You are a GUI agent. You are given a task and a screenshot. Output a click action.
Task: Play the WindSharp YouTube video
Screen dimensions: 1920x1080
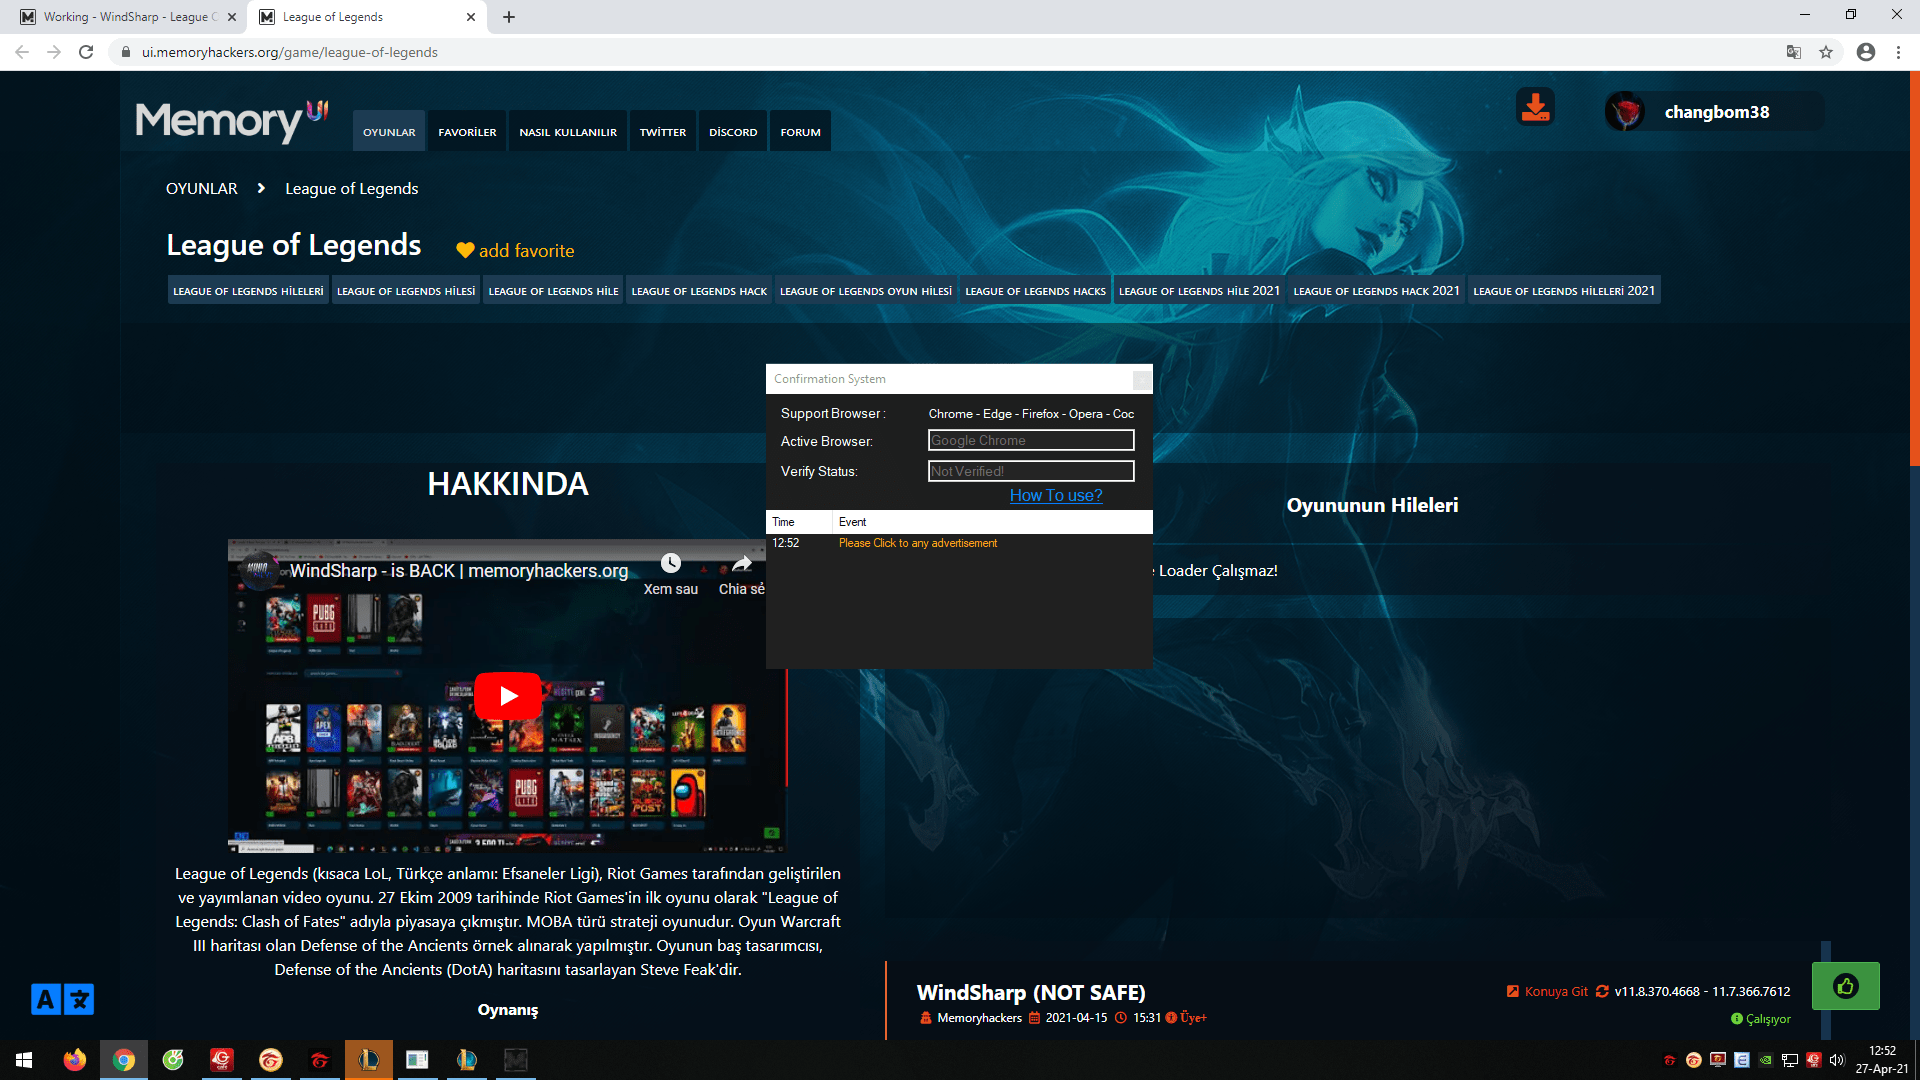(508, 695)
